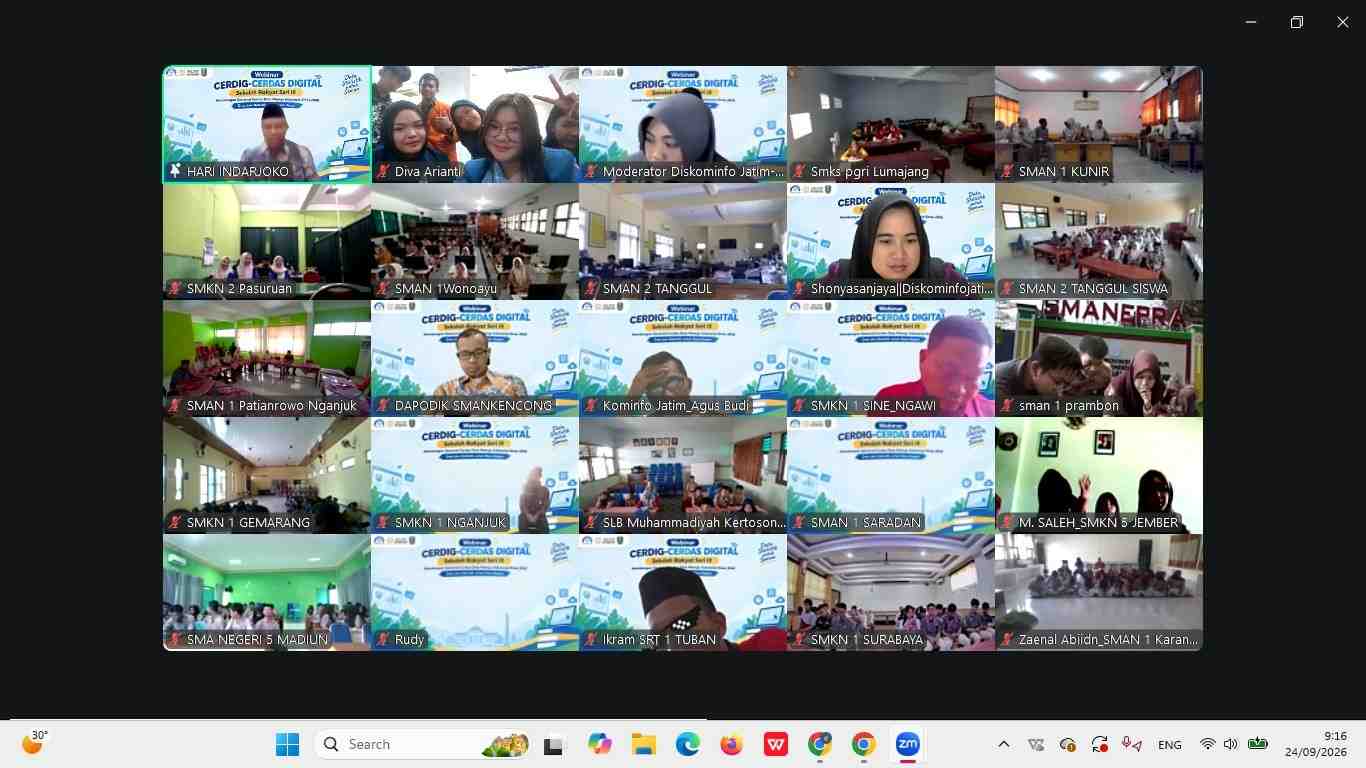The height and width of the screenshot is (768, 1366).
Task: Switch the ENG input language indicator
Action: pyautogui.click(x=1170, y=745)
